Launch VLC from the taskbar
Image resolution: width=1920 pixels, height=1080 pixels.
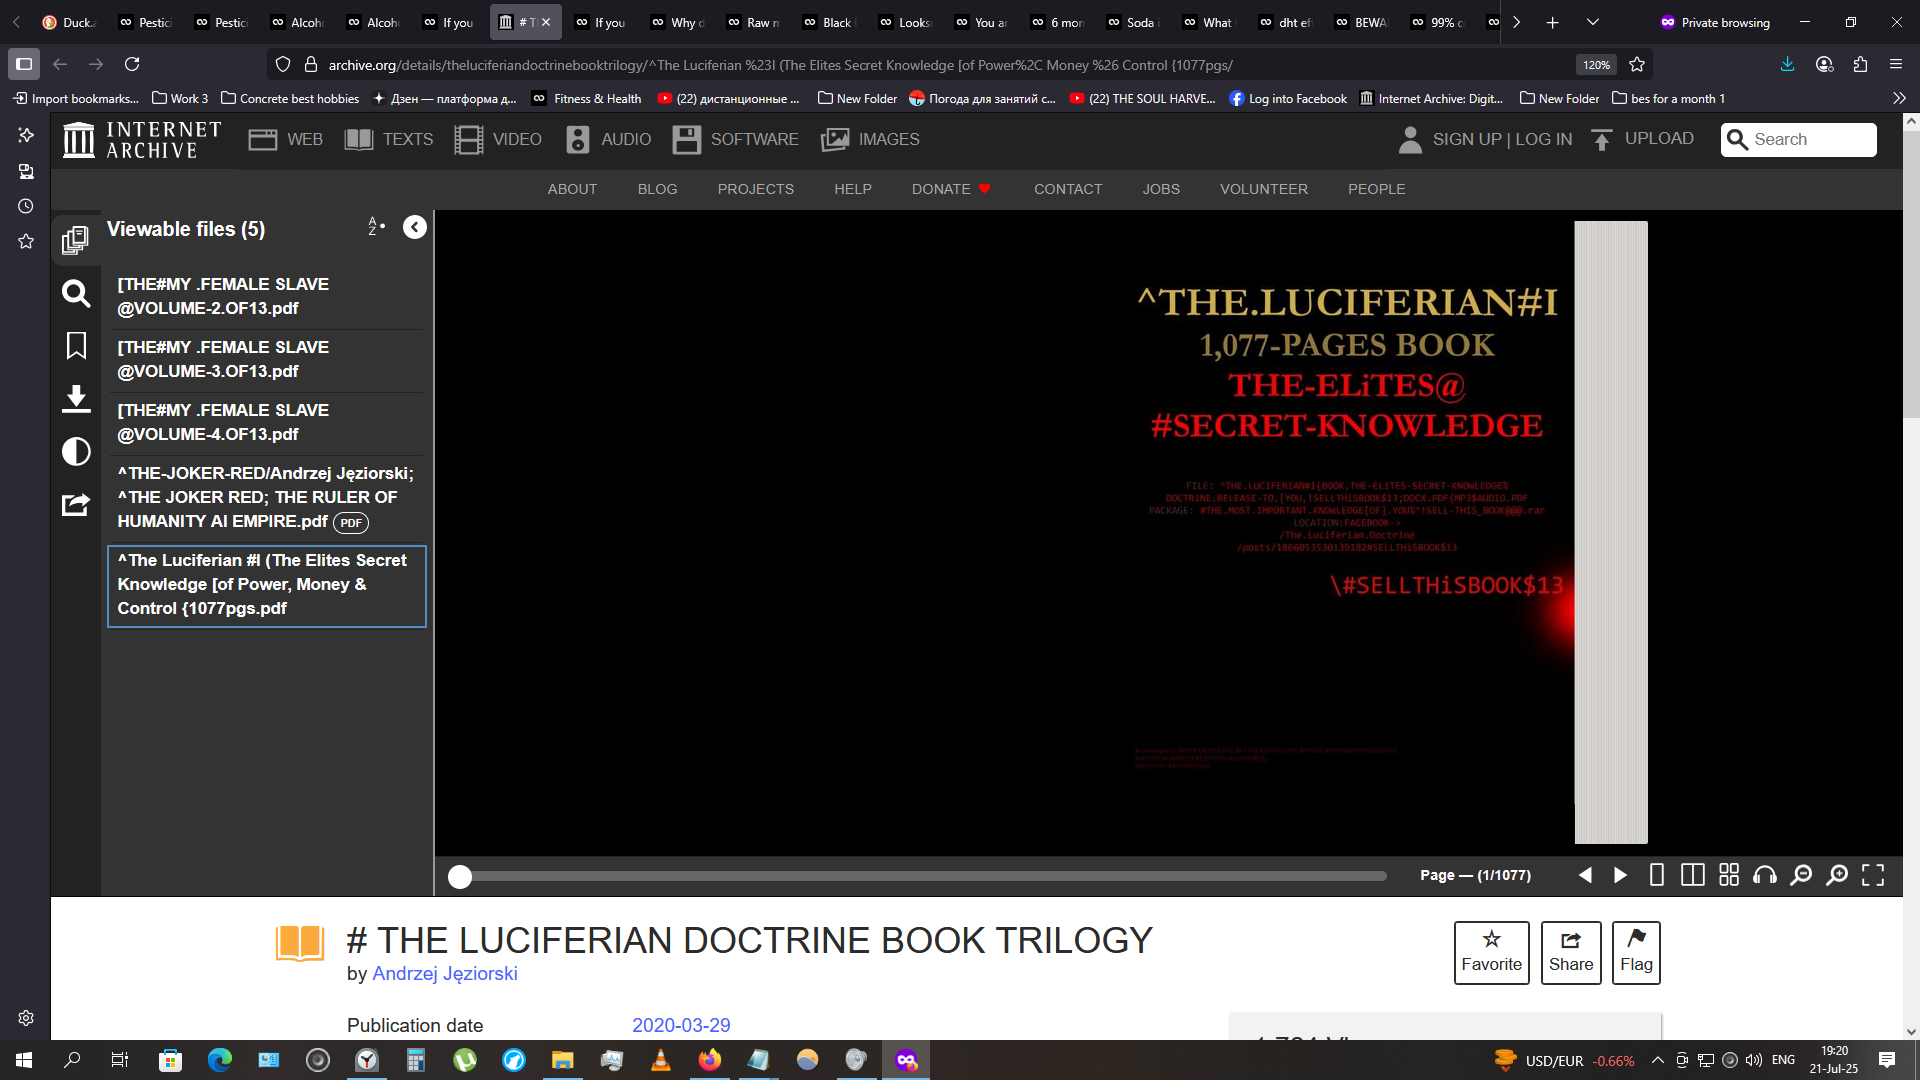[661, 1060]
